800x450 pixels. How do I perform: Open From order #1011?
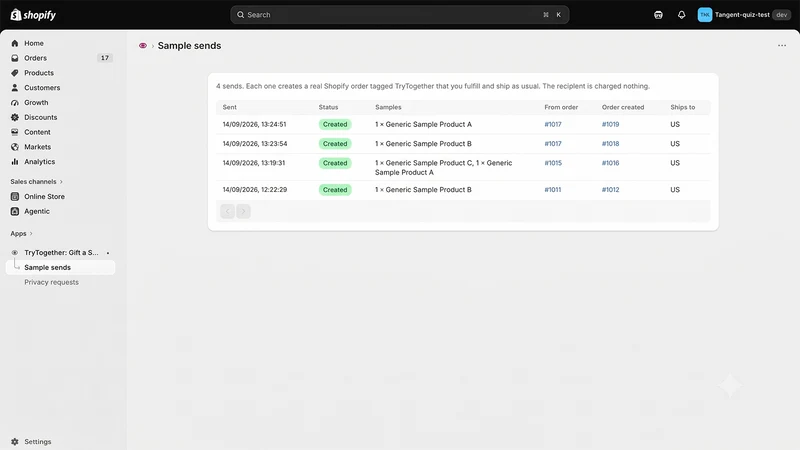(553, 190)
